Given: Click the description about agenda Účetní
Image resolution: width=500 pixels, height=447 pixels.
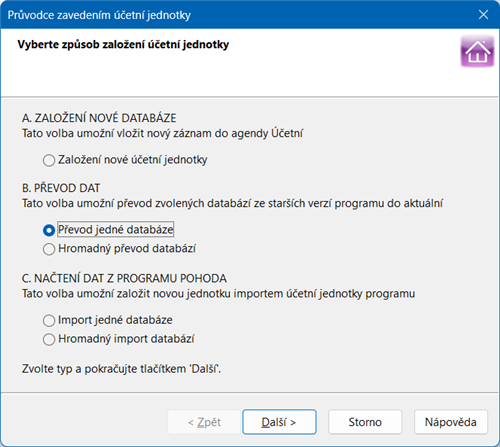Looking at the screenshot, I should (162, 133).
